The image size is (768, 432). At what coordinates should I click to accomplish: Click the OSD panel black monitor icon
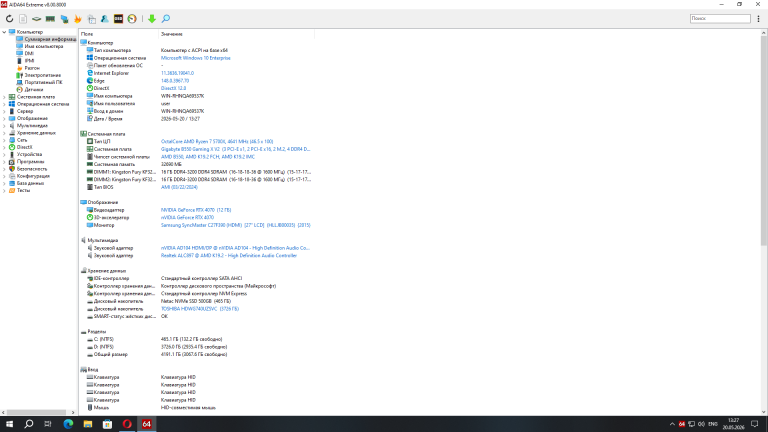pyautogui.click(x=118, y=19)
